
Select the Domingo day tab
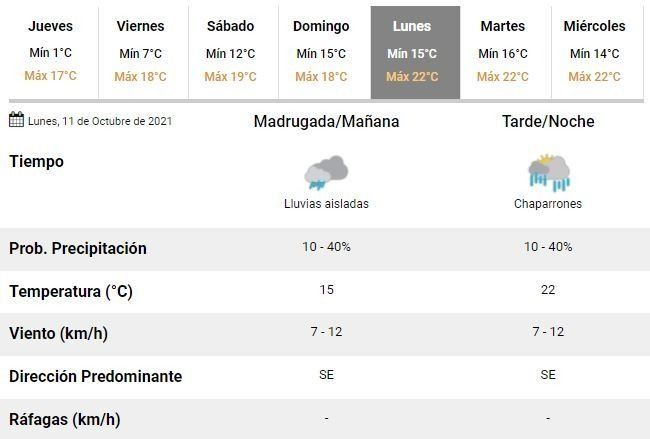321,52
